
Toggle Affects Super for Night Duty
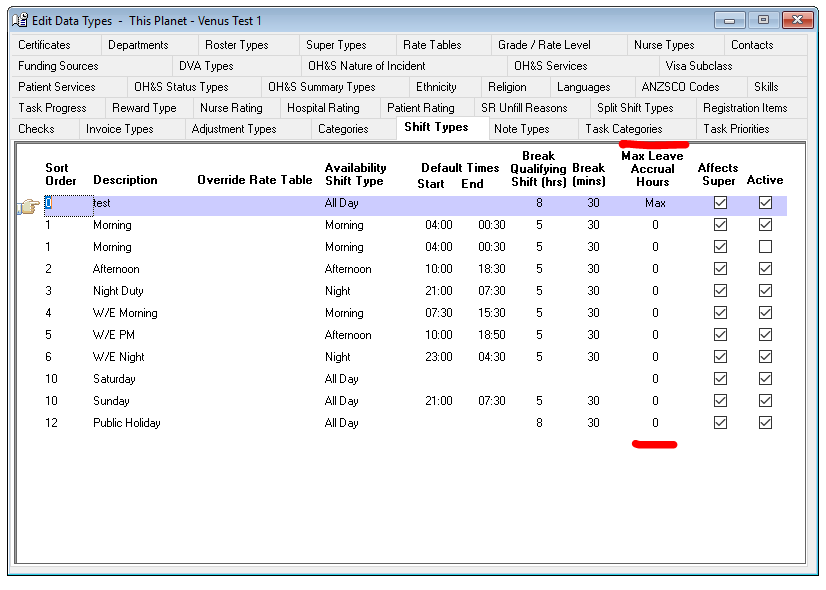coord(720,291)
